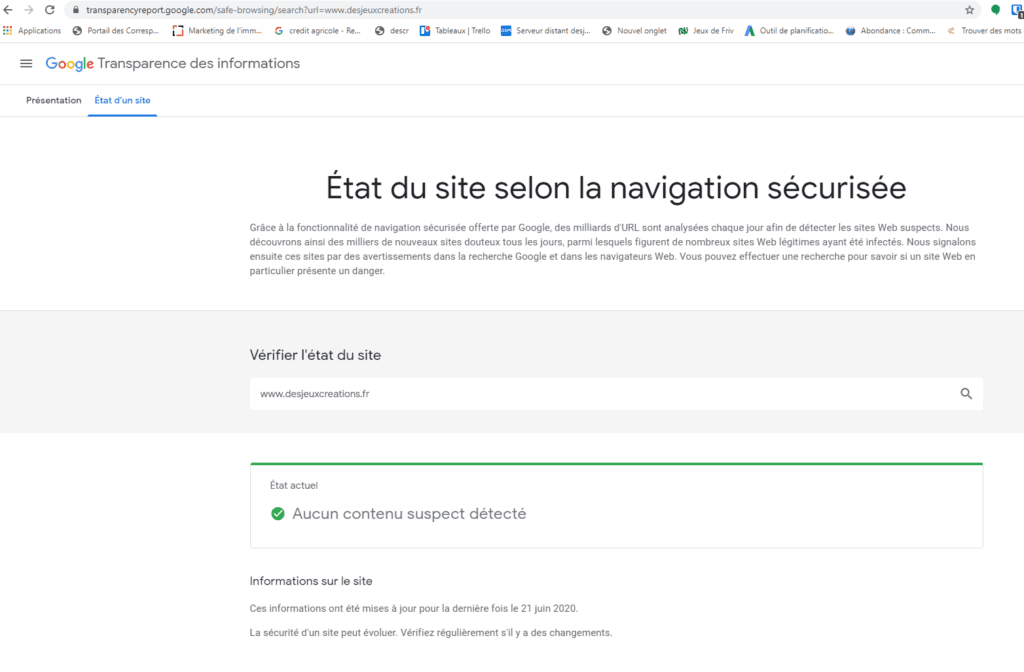
Task: Open the Jeux de Friv bookmark
Action: (706, 31)
